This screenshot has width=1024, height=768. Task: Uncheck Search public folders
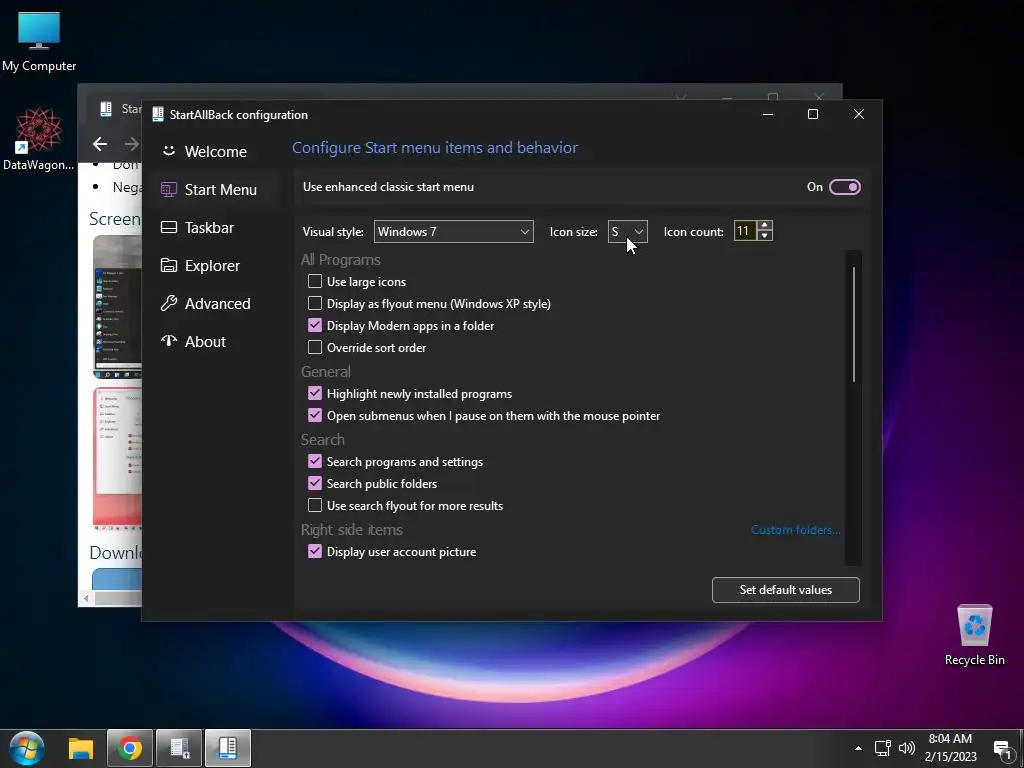315,483
